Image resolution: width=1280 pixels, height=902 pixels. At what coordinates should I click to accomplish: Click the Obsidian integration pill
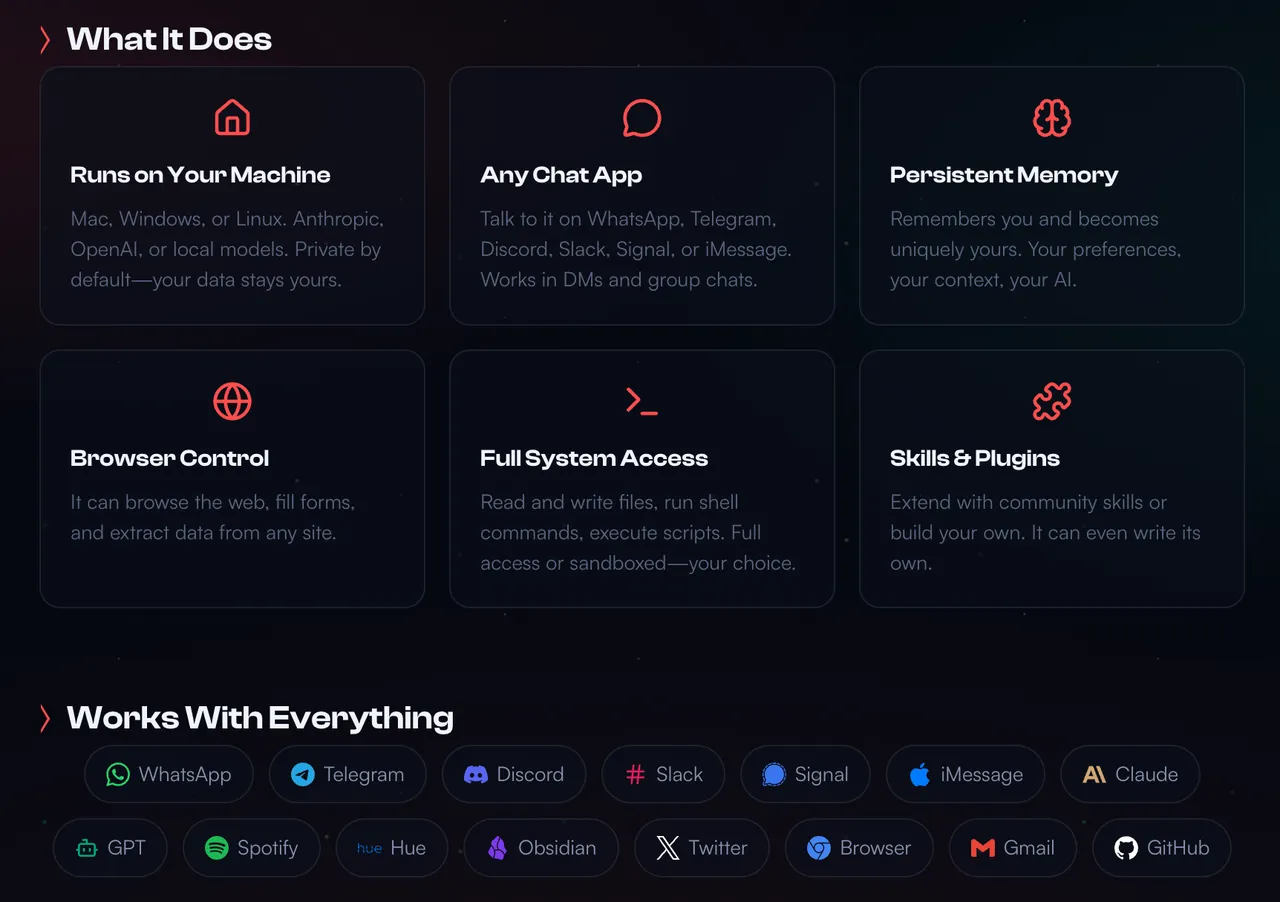point(541,848)
